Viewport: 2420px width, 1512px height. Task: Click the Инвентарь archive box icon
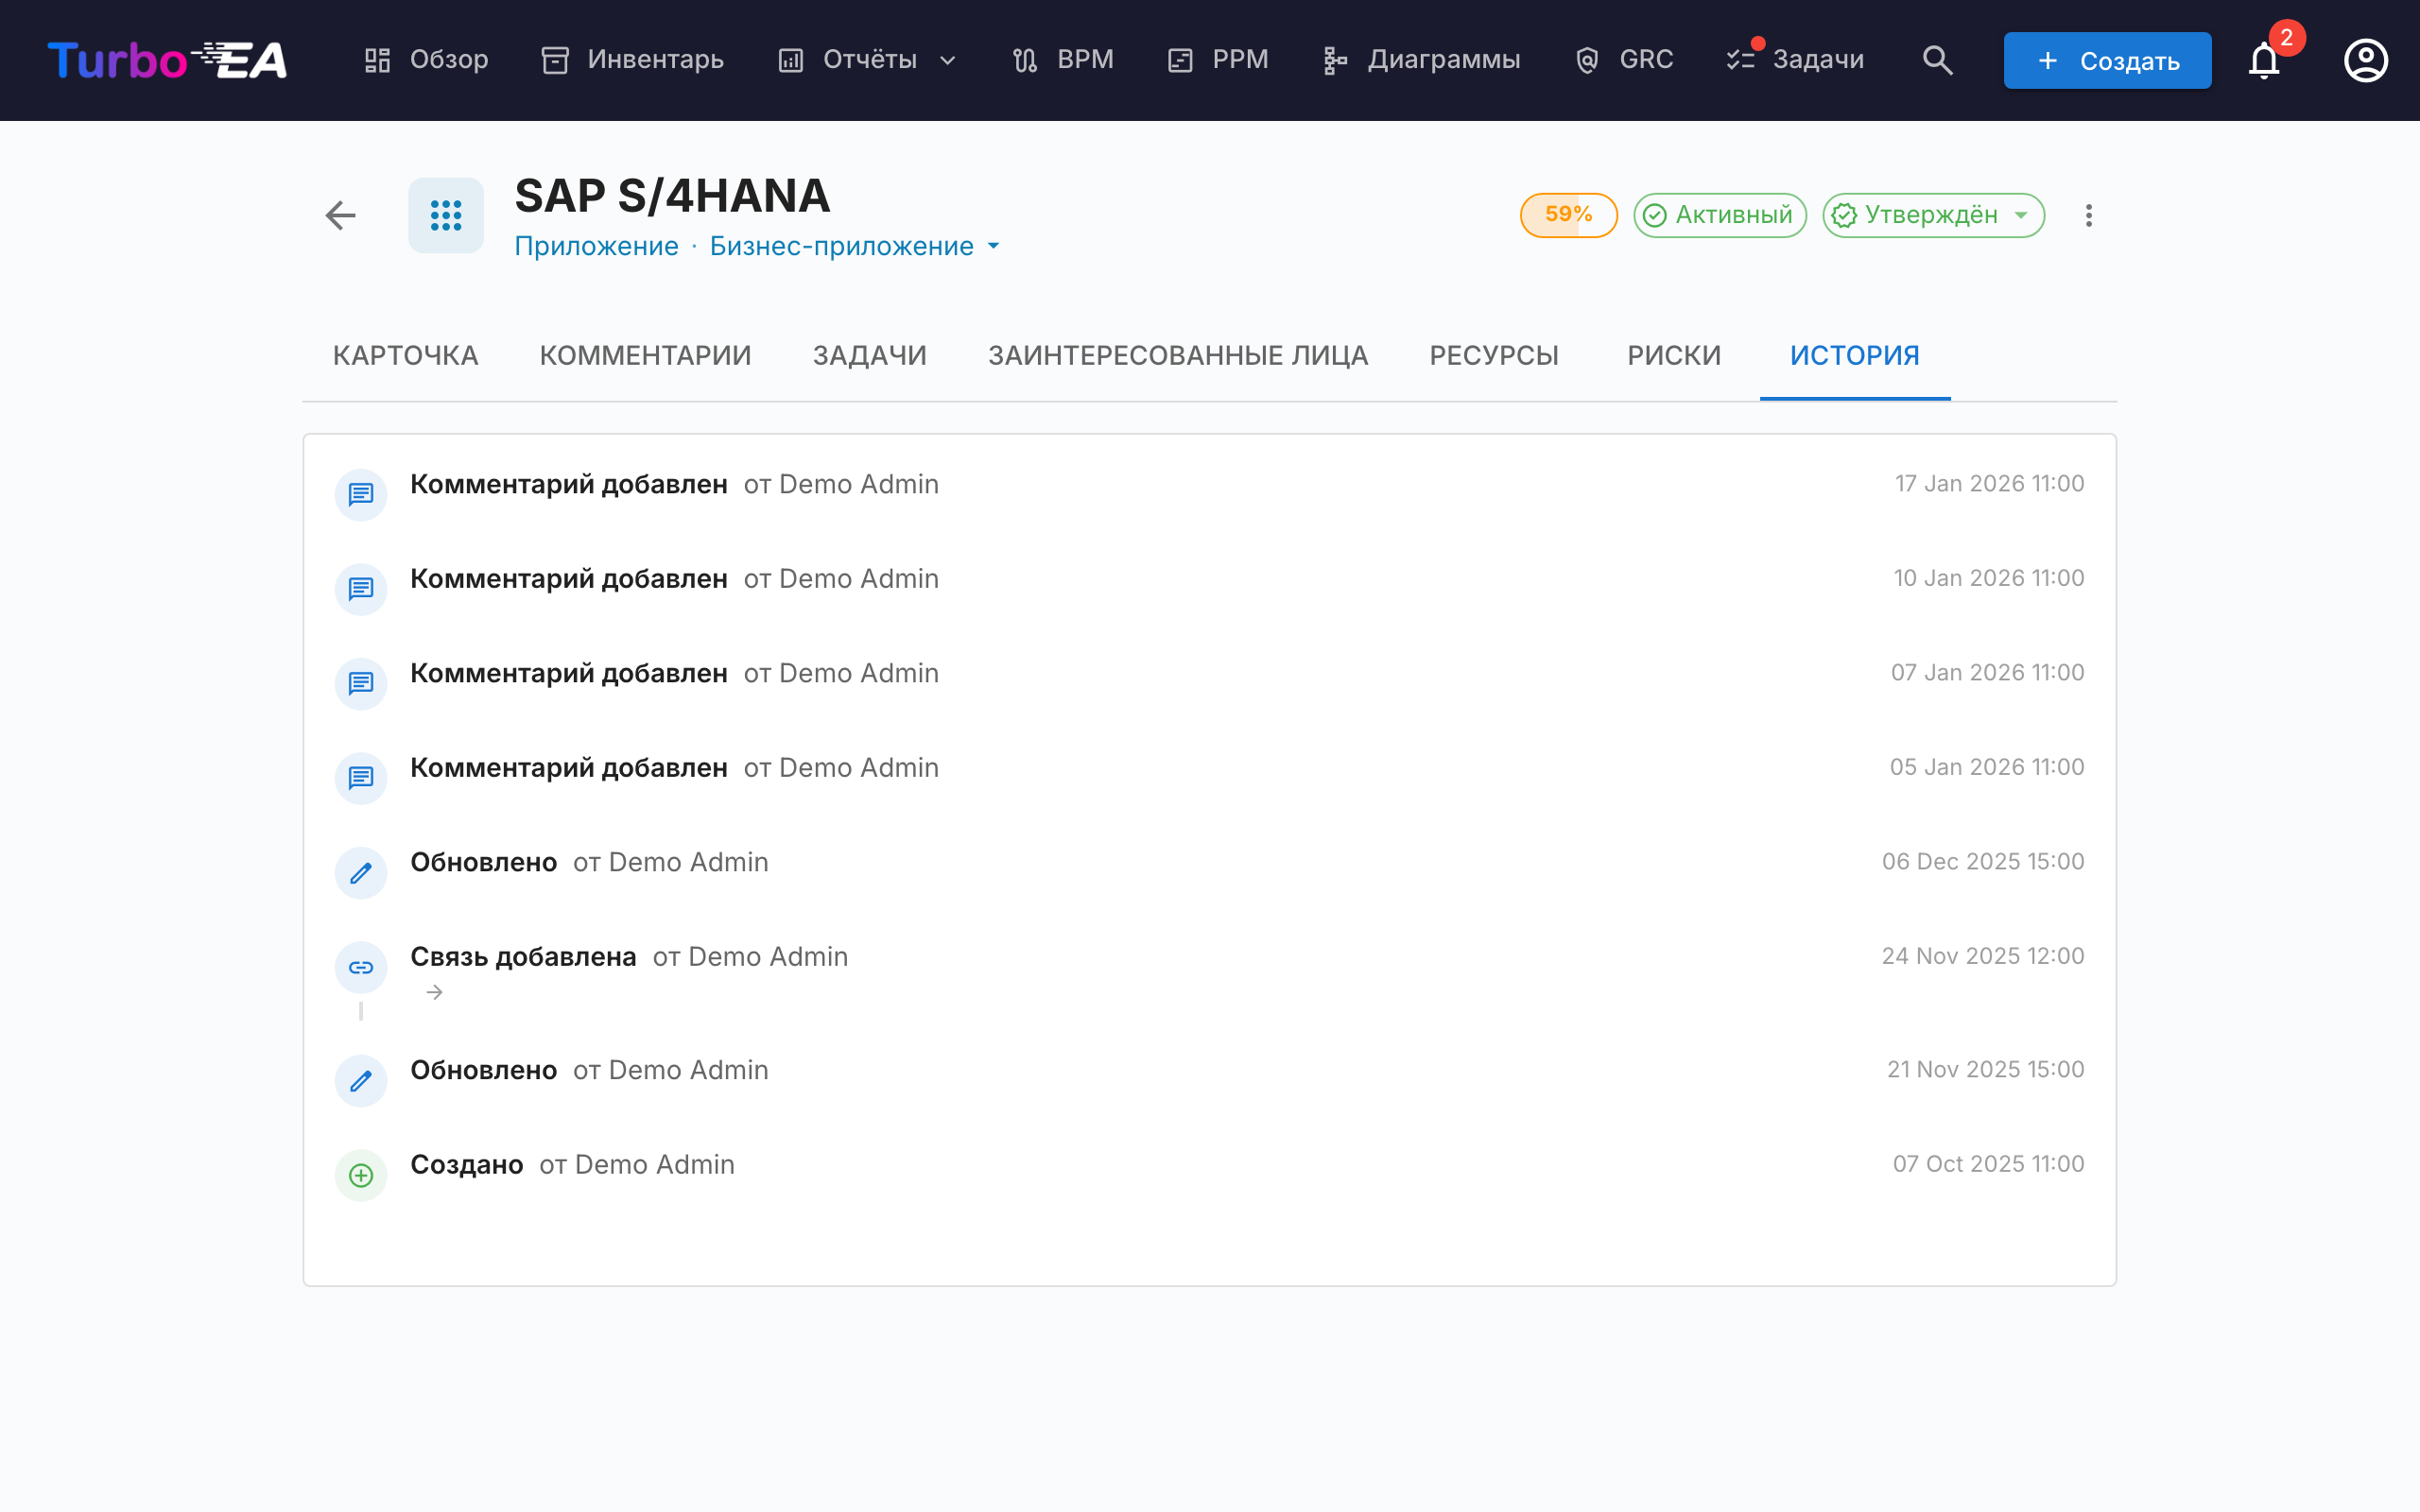click(x=555, y=60)
